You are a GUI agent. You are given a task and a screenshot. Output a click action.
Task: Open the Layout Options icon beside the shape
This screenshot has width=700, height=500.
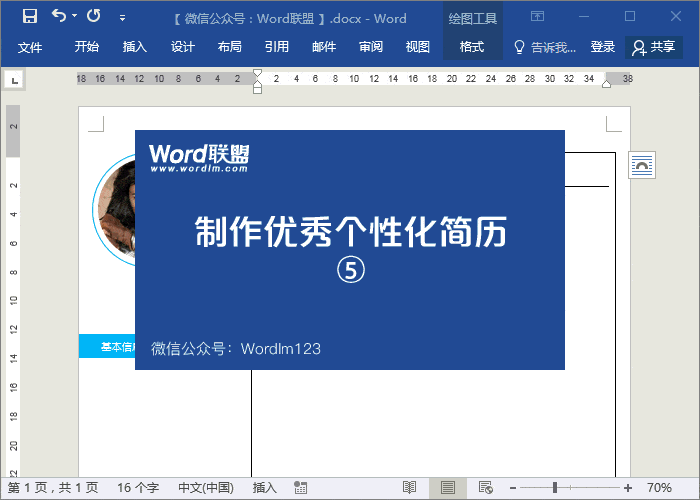[642, 165]
